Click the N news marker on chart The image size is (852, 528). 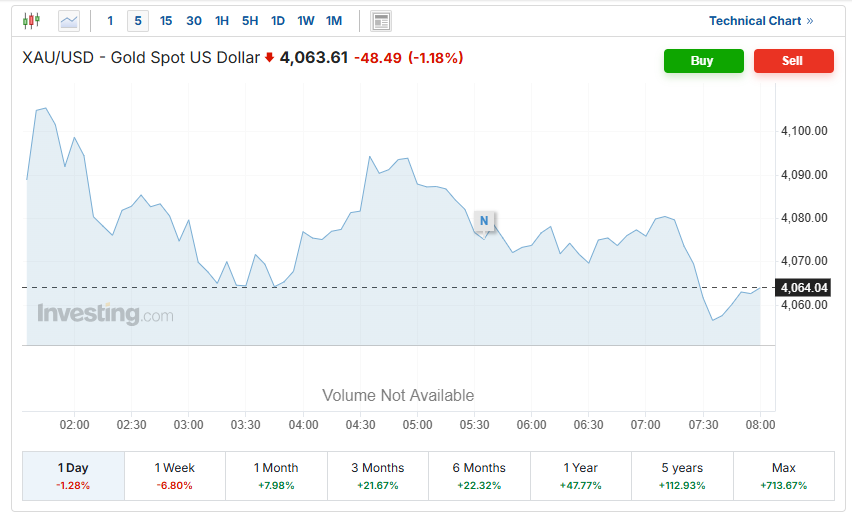[484, 220]
